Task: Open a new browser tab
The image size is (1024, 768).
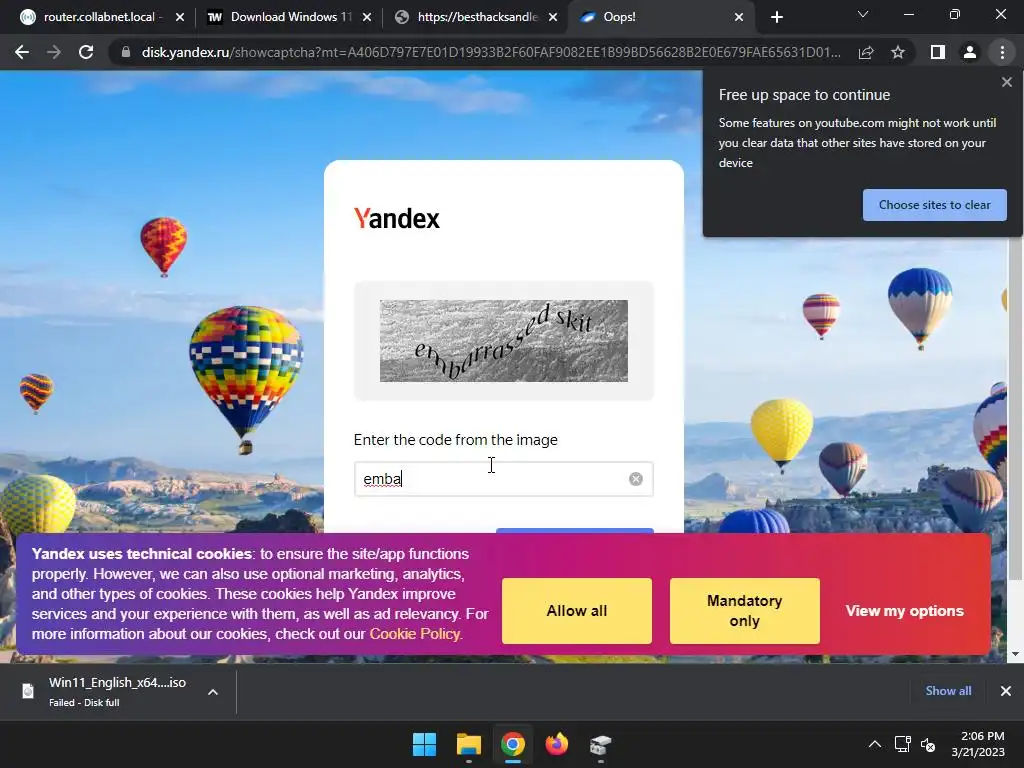Action: click(x=776, y=17)
